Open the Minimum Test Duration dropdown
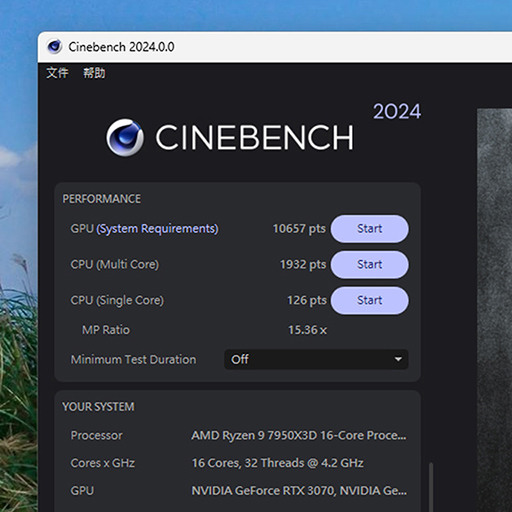The height and width of the screenshot is (512, 512). click(316, 359)
